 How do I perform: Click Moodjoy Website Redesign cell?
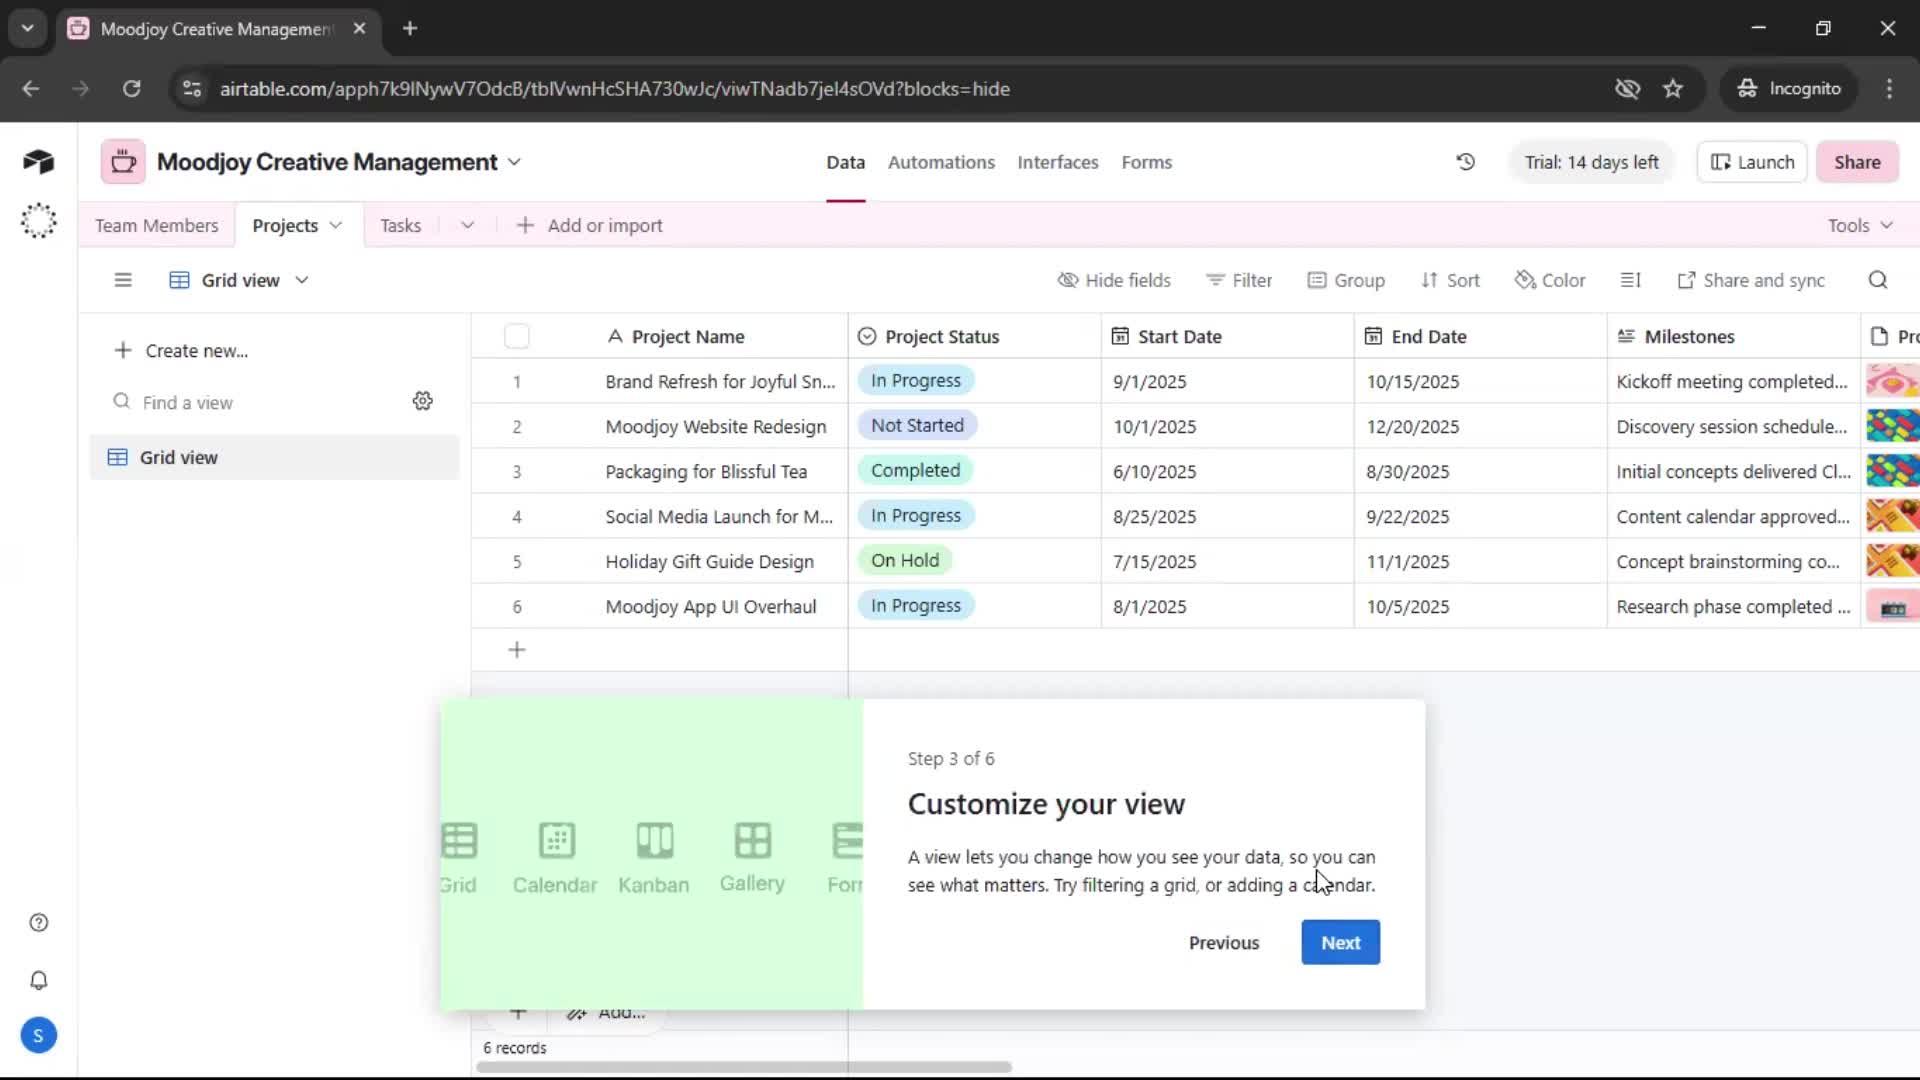(x=716, y=426)
